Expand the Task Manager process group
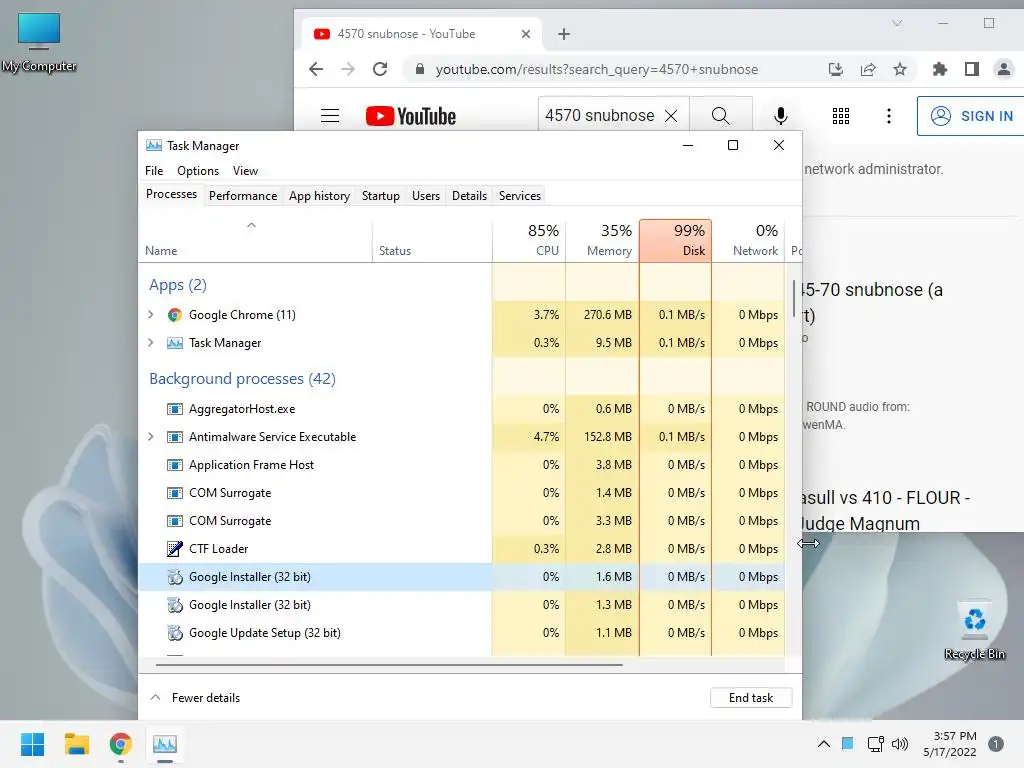The width and height of the screenshot is (1024, 768). pos(151,343)
